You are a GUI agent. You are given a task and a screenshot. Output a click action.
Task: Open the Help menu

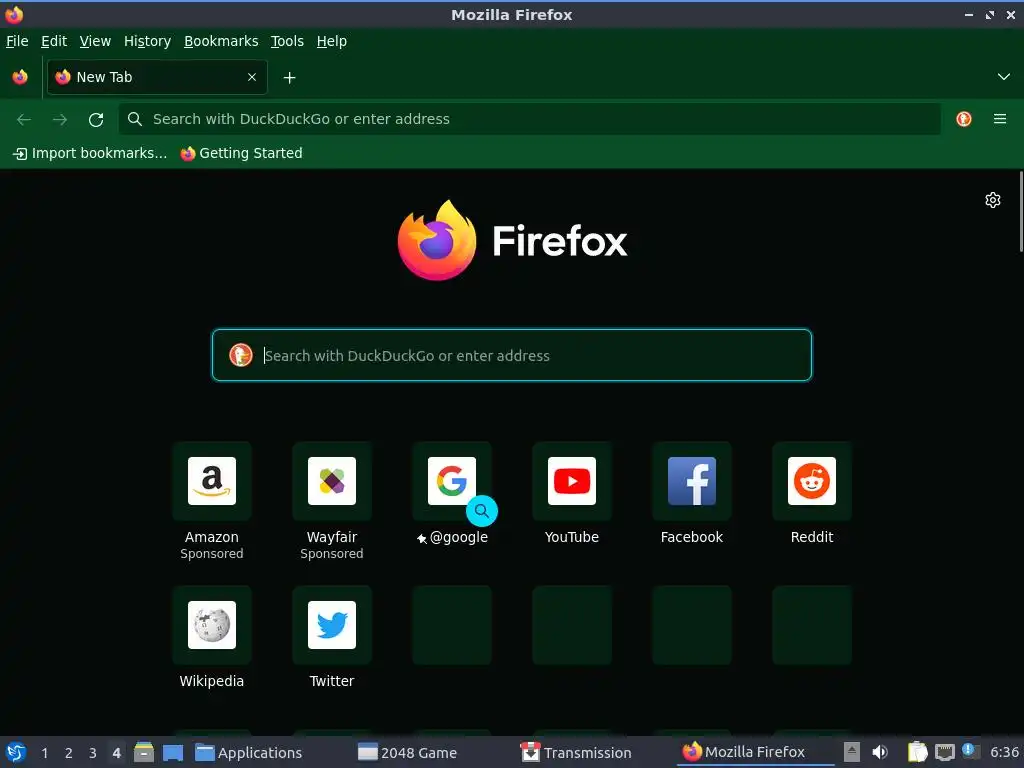pos(332,41)
